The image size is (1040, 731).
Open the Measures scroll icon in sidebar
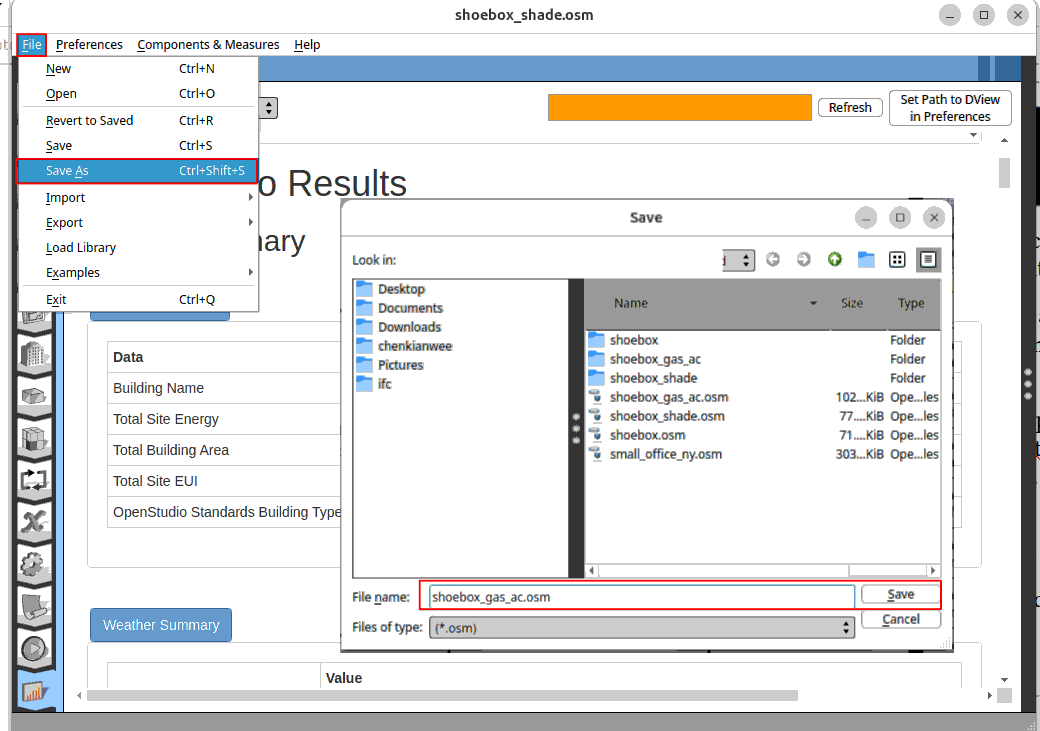(35, 606)
